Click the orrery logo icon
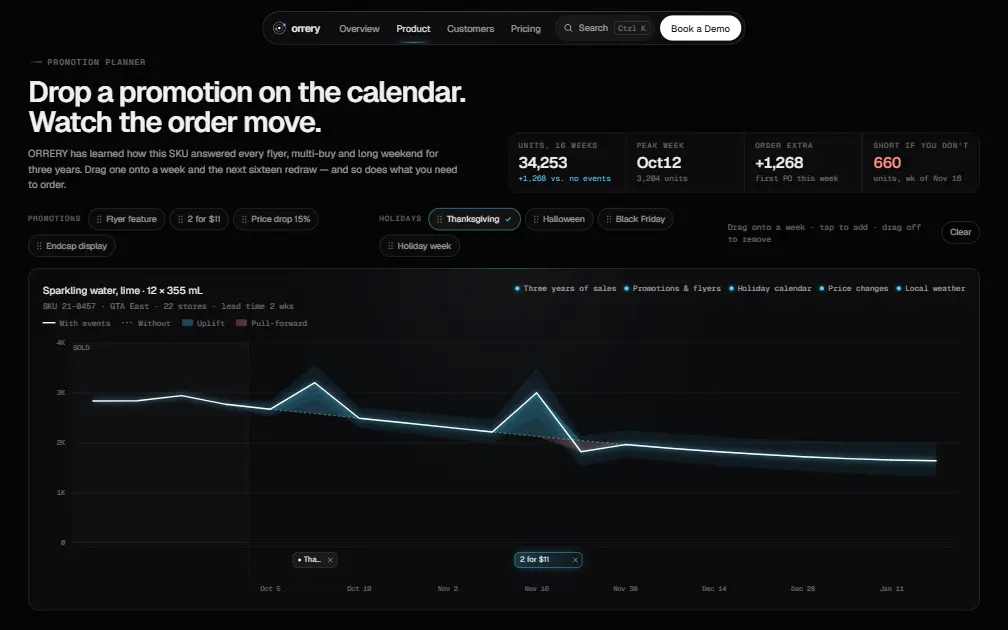This screenshot has height=630, width=1008. pyautogui.click(x=279, y=28)
